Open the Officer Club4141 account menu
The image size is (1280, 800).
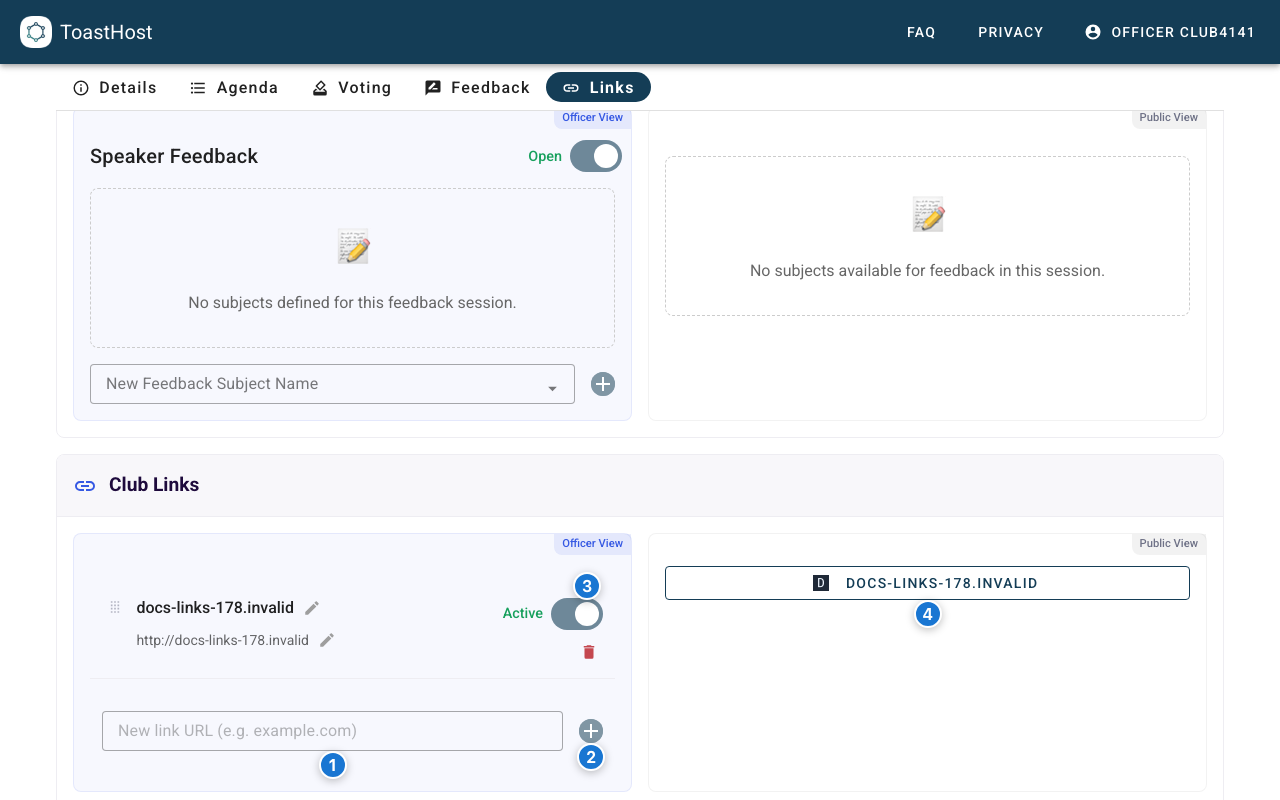1169,32
